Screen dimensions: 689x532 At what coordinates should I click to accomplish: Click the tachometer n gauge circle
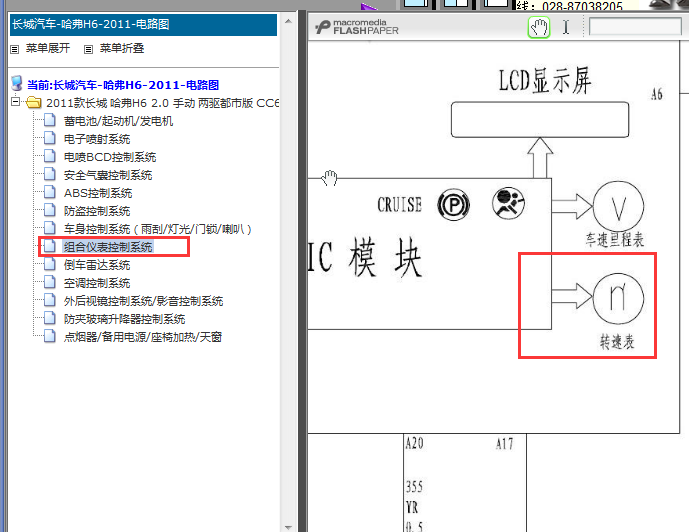pos(618,298)
